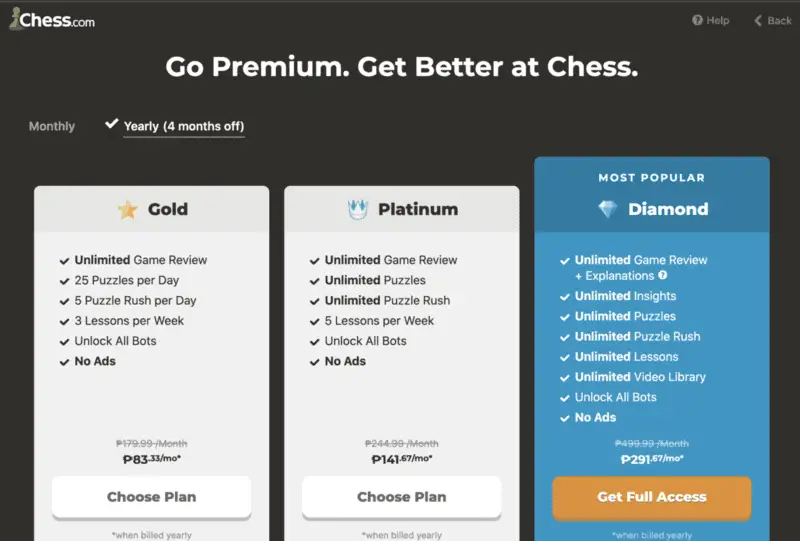Choose the Gold plan button
The width and height of the screenshot is (800, 541).
(152, 497)
